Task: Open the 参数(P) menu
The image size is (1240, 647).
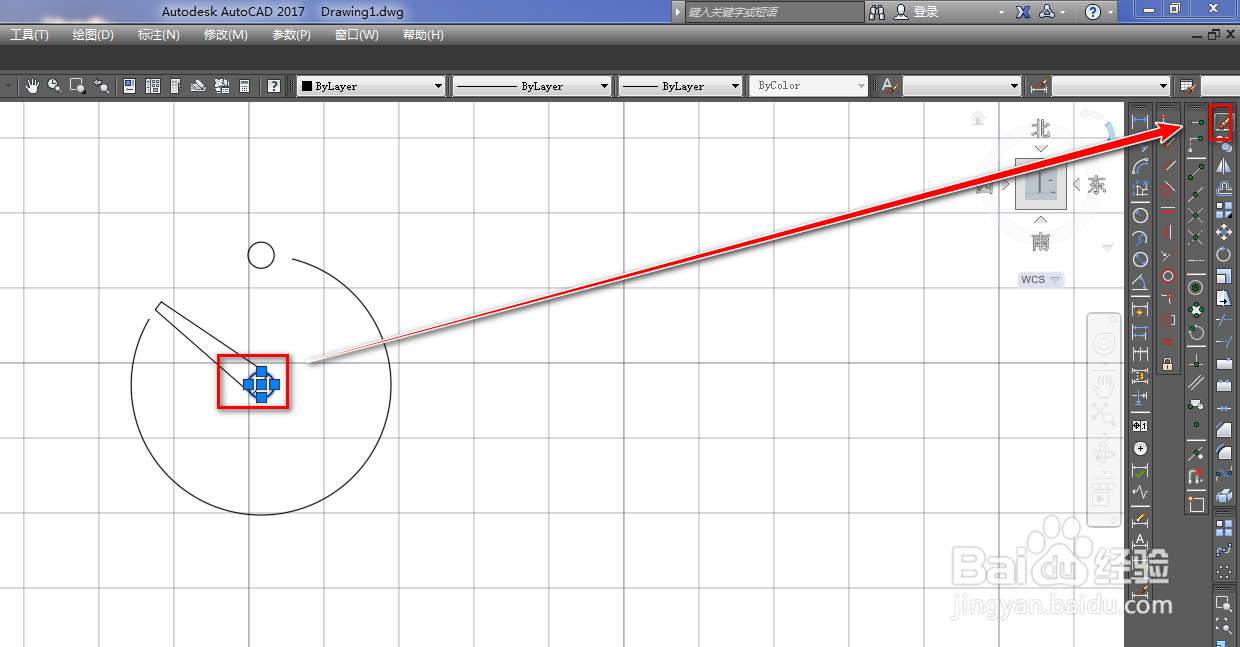Action: coord(291,35)
